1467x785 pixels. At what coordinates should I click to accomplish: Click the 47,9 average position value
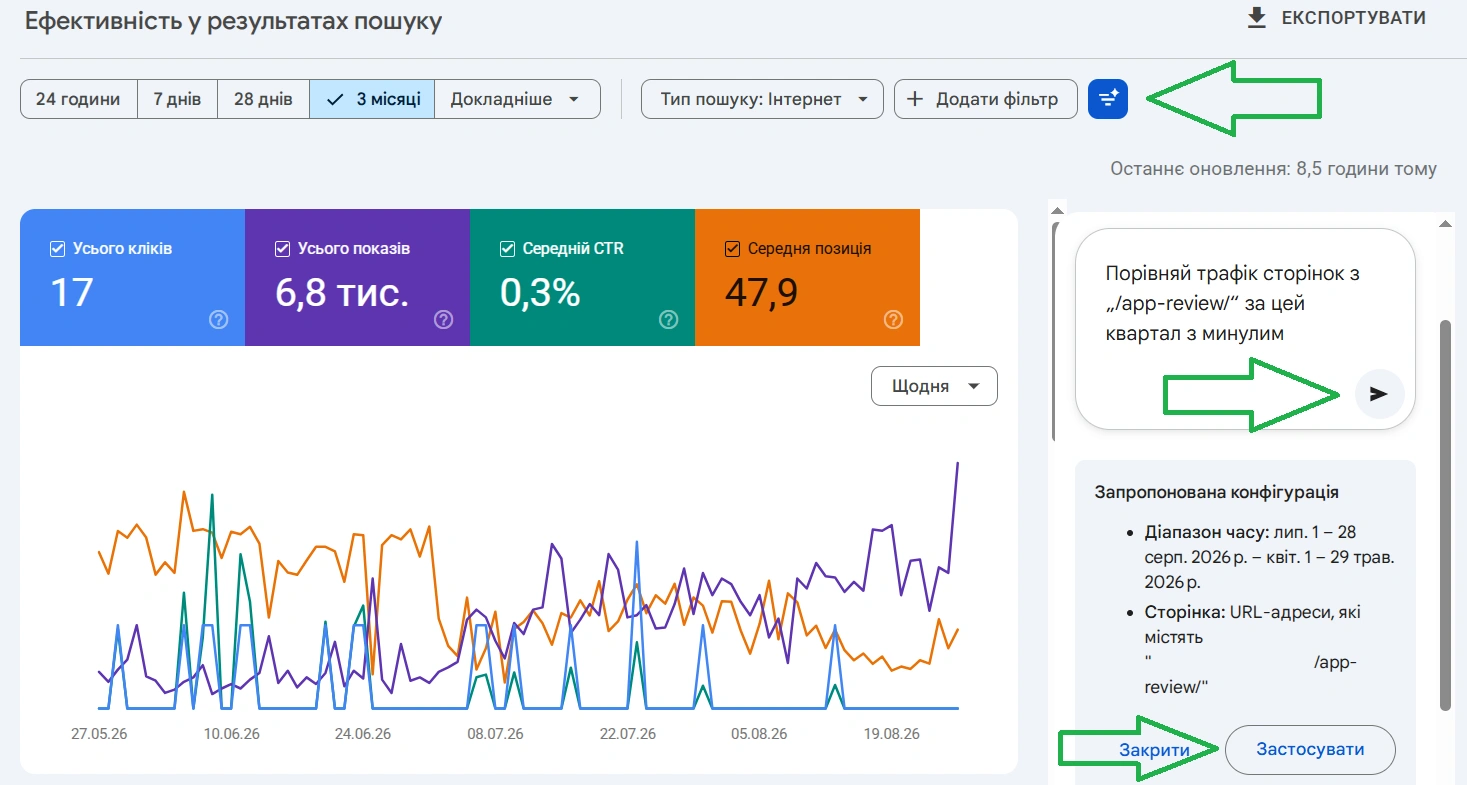[x=760, y=293]
